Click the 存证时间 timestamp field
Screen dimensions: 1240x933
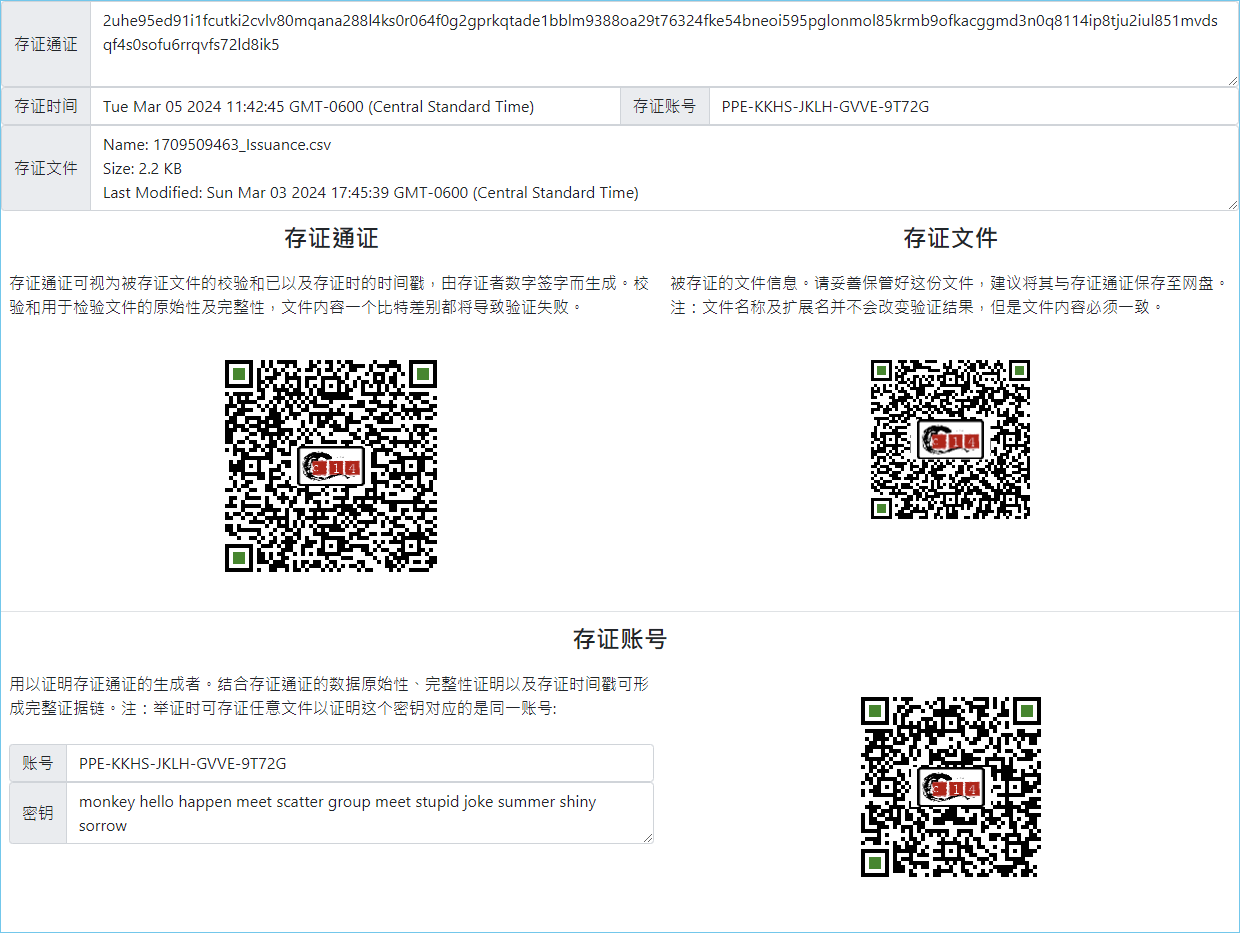point(355,107)
